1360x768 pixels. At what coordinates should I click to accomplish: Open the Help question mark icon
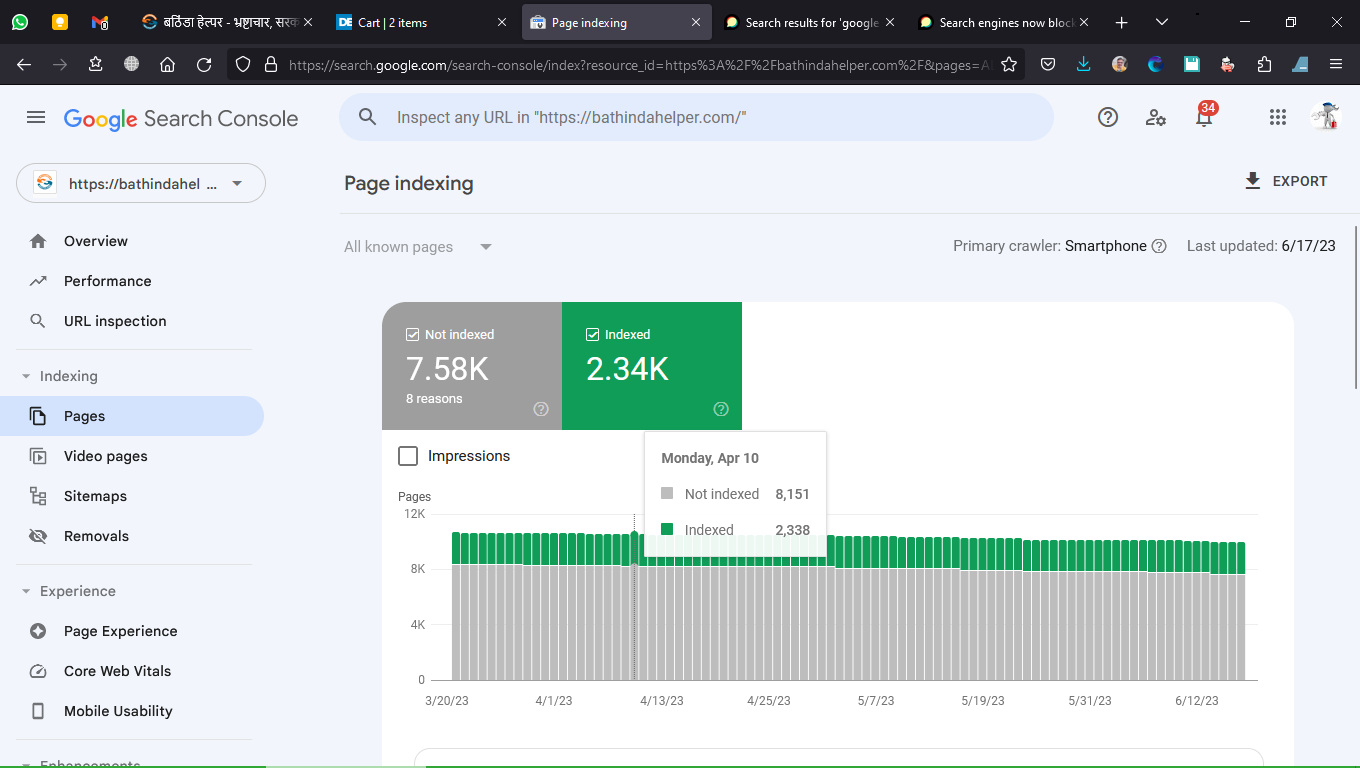[x=1108, y=117]
